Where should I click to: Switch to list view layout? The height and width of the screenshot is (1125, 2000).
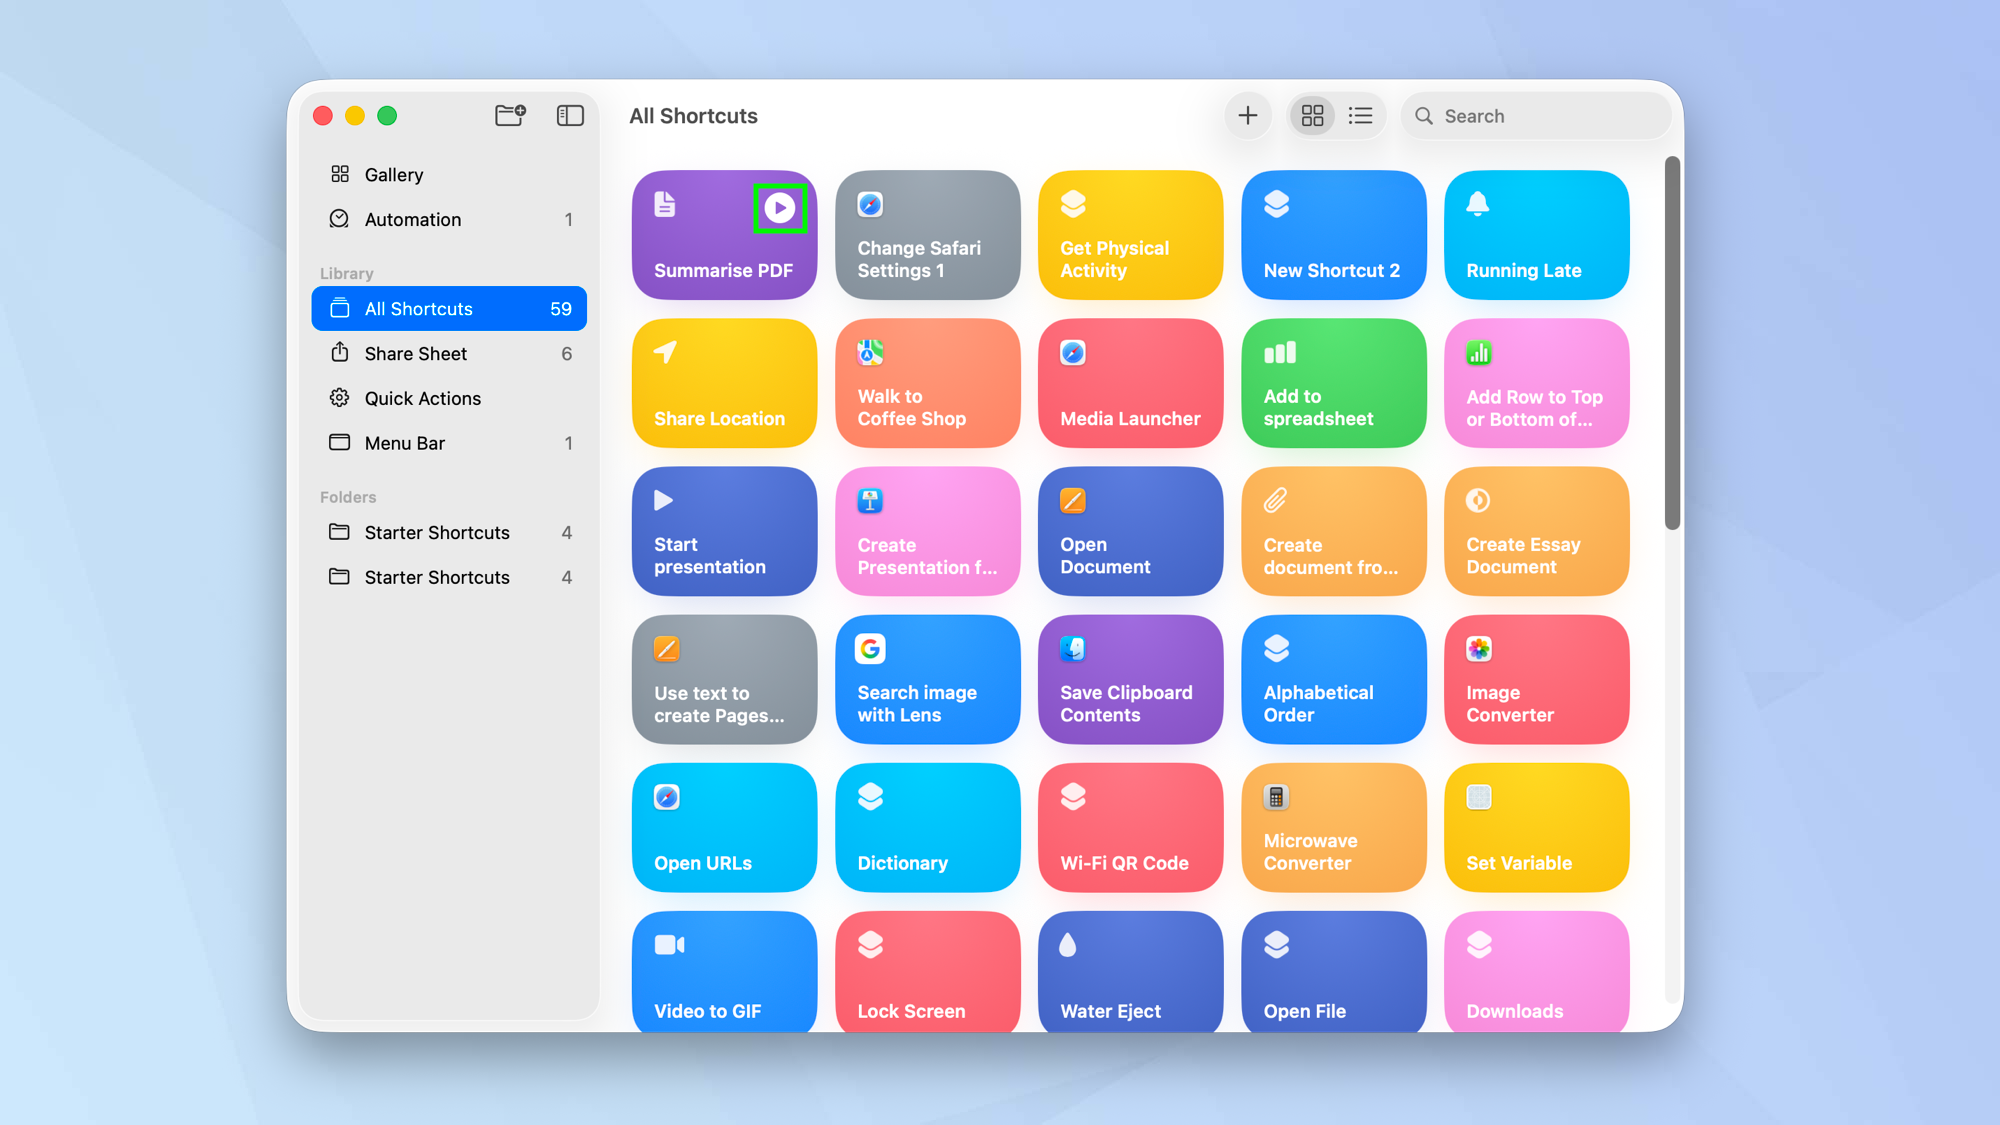pos(1361,115)
